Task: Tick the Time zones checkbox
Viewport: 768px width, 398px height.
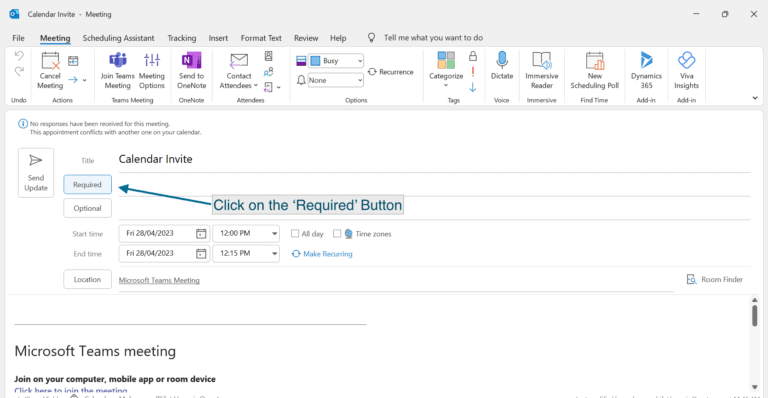Action: point(337,234)
